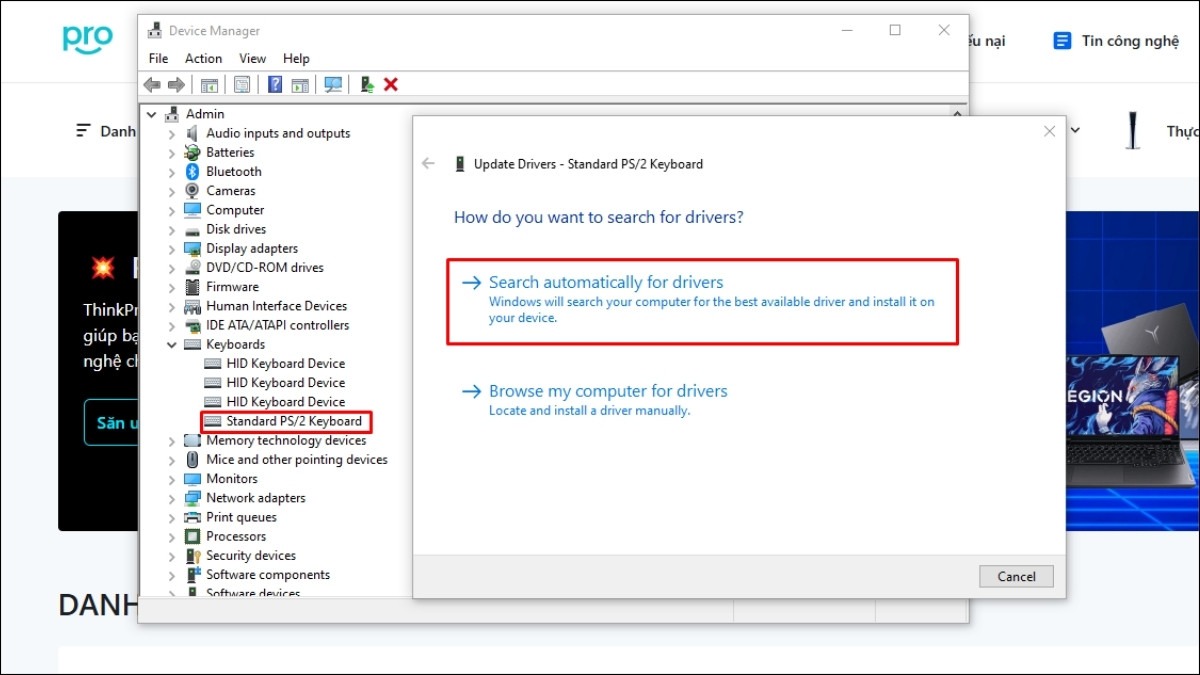1200x675 pixels.
Task: Click the Network adapters icon
Action: coord(193,498)
